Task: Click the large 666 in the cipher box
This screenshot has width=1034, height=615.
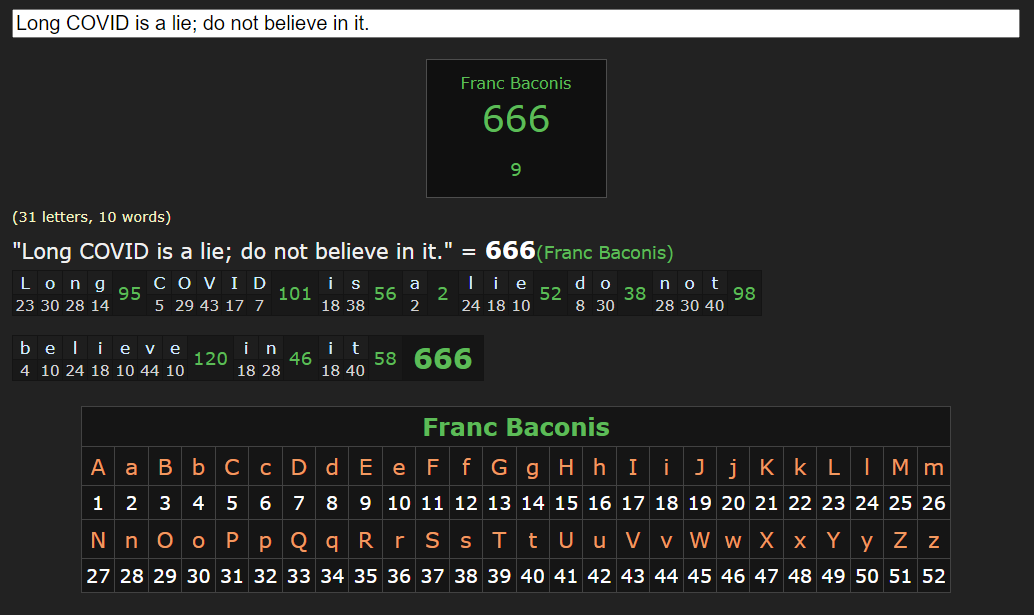Action: 516,119
